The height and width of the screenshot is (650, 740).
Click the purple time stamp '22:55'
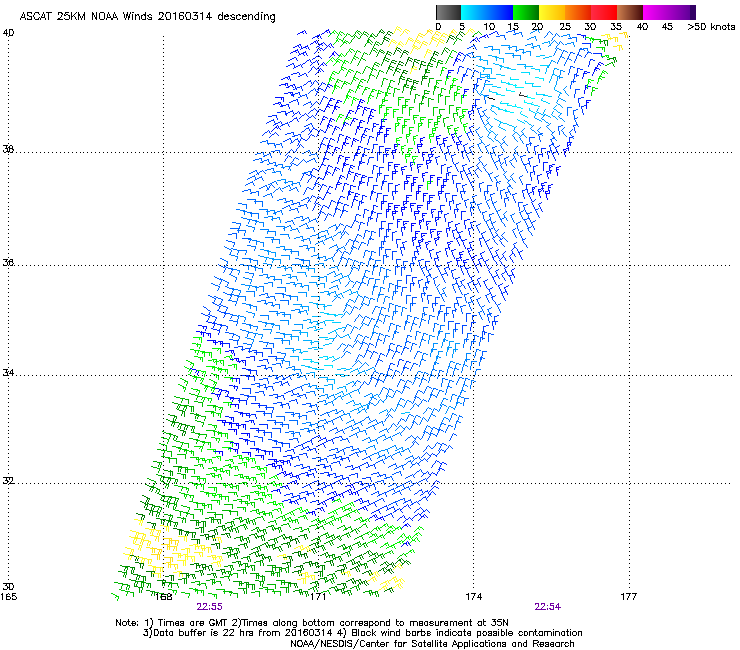tap(210, 607)
